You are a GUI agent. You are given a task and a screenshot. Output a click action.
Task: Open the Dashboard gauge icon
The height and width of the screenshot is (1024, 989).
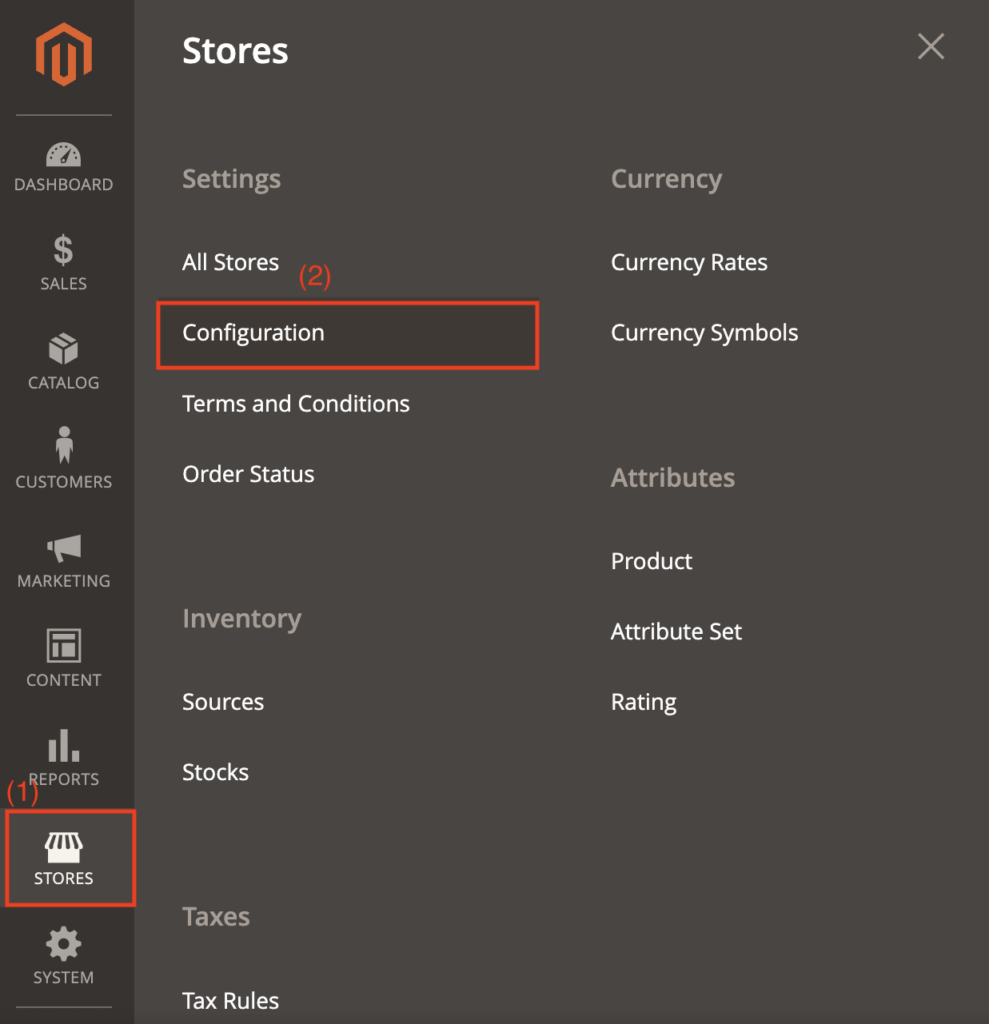click(64, 155)
